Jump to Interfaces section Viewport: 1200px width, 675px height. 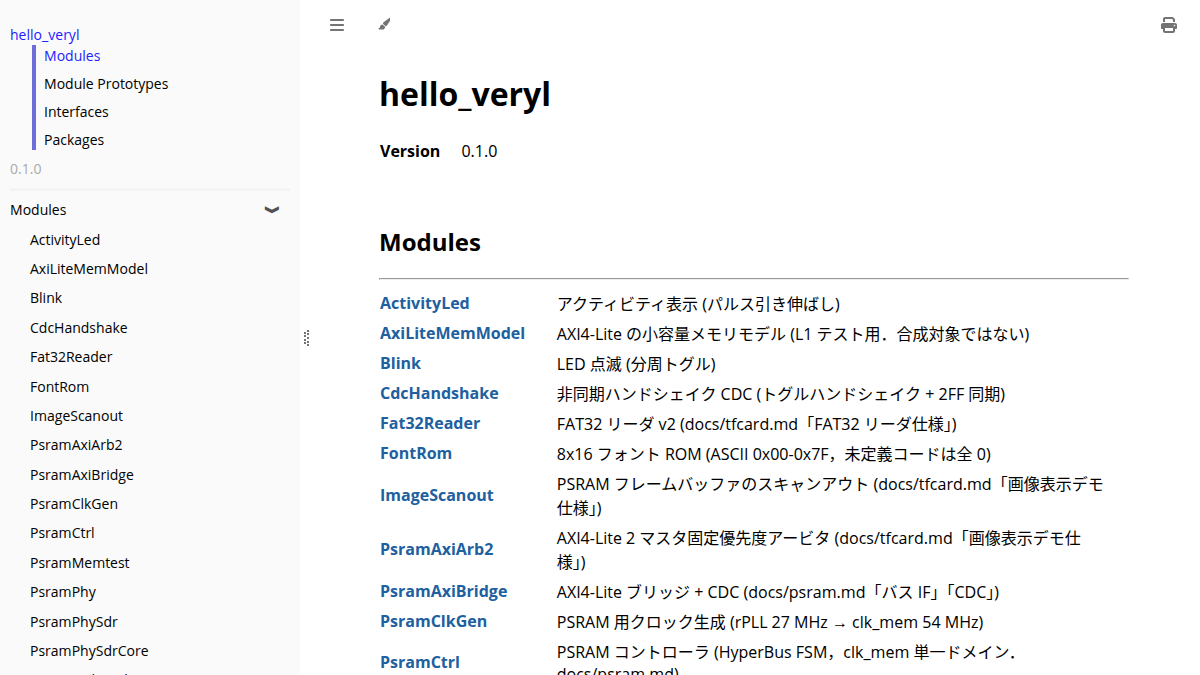pos(76,112)
